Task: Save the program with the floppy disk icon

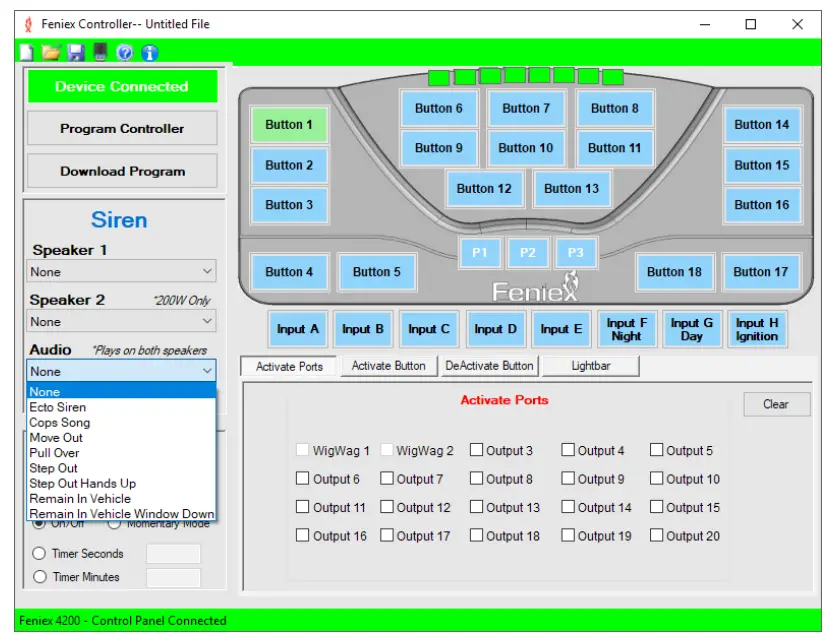Action: [x=76, y=52]
